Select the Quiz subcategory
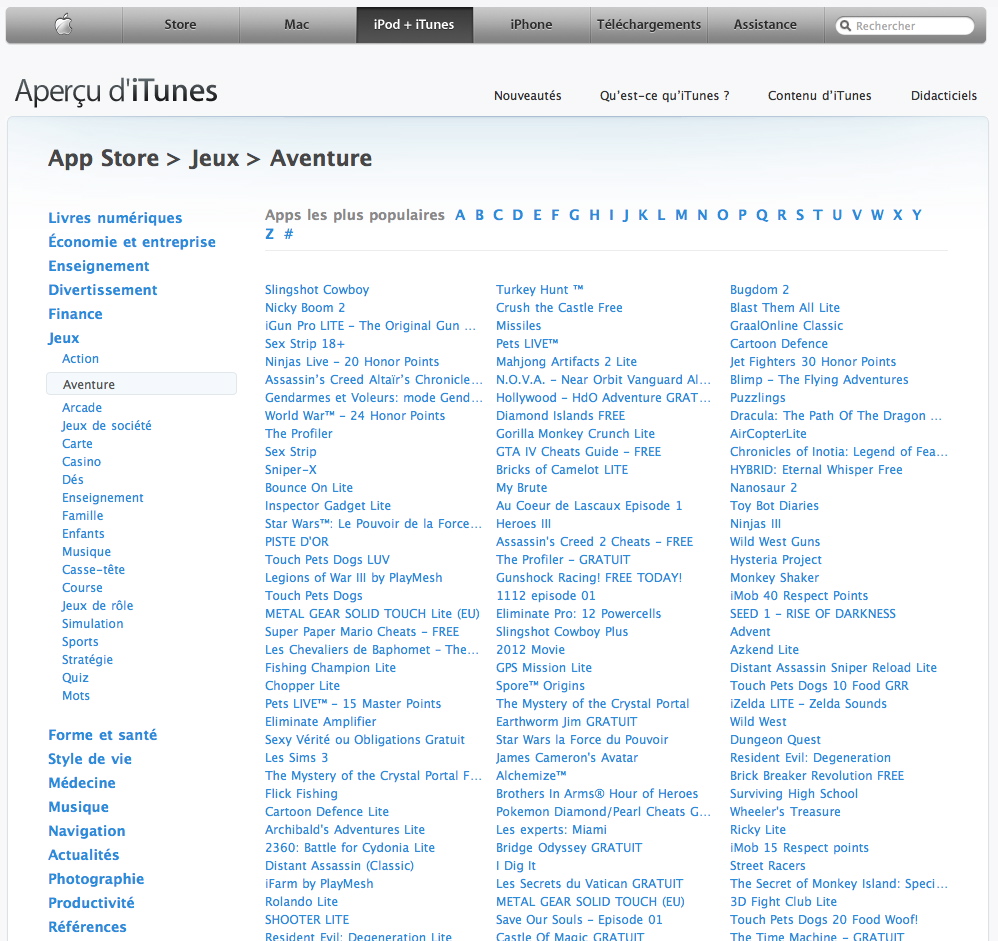Screen dimensions: 998x941 pyautogui.click(x=75, y=677)
